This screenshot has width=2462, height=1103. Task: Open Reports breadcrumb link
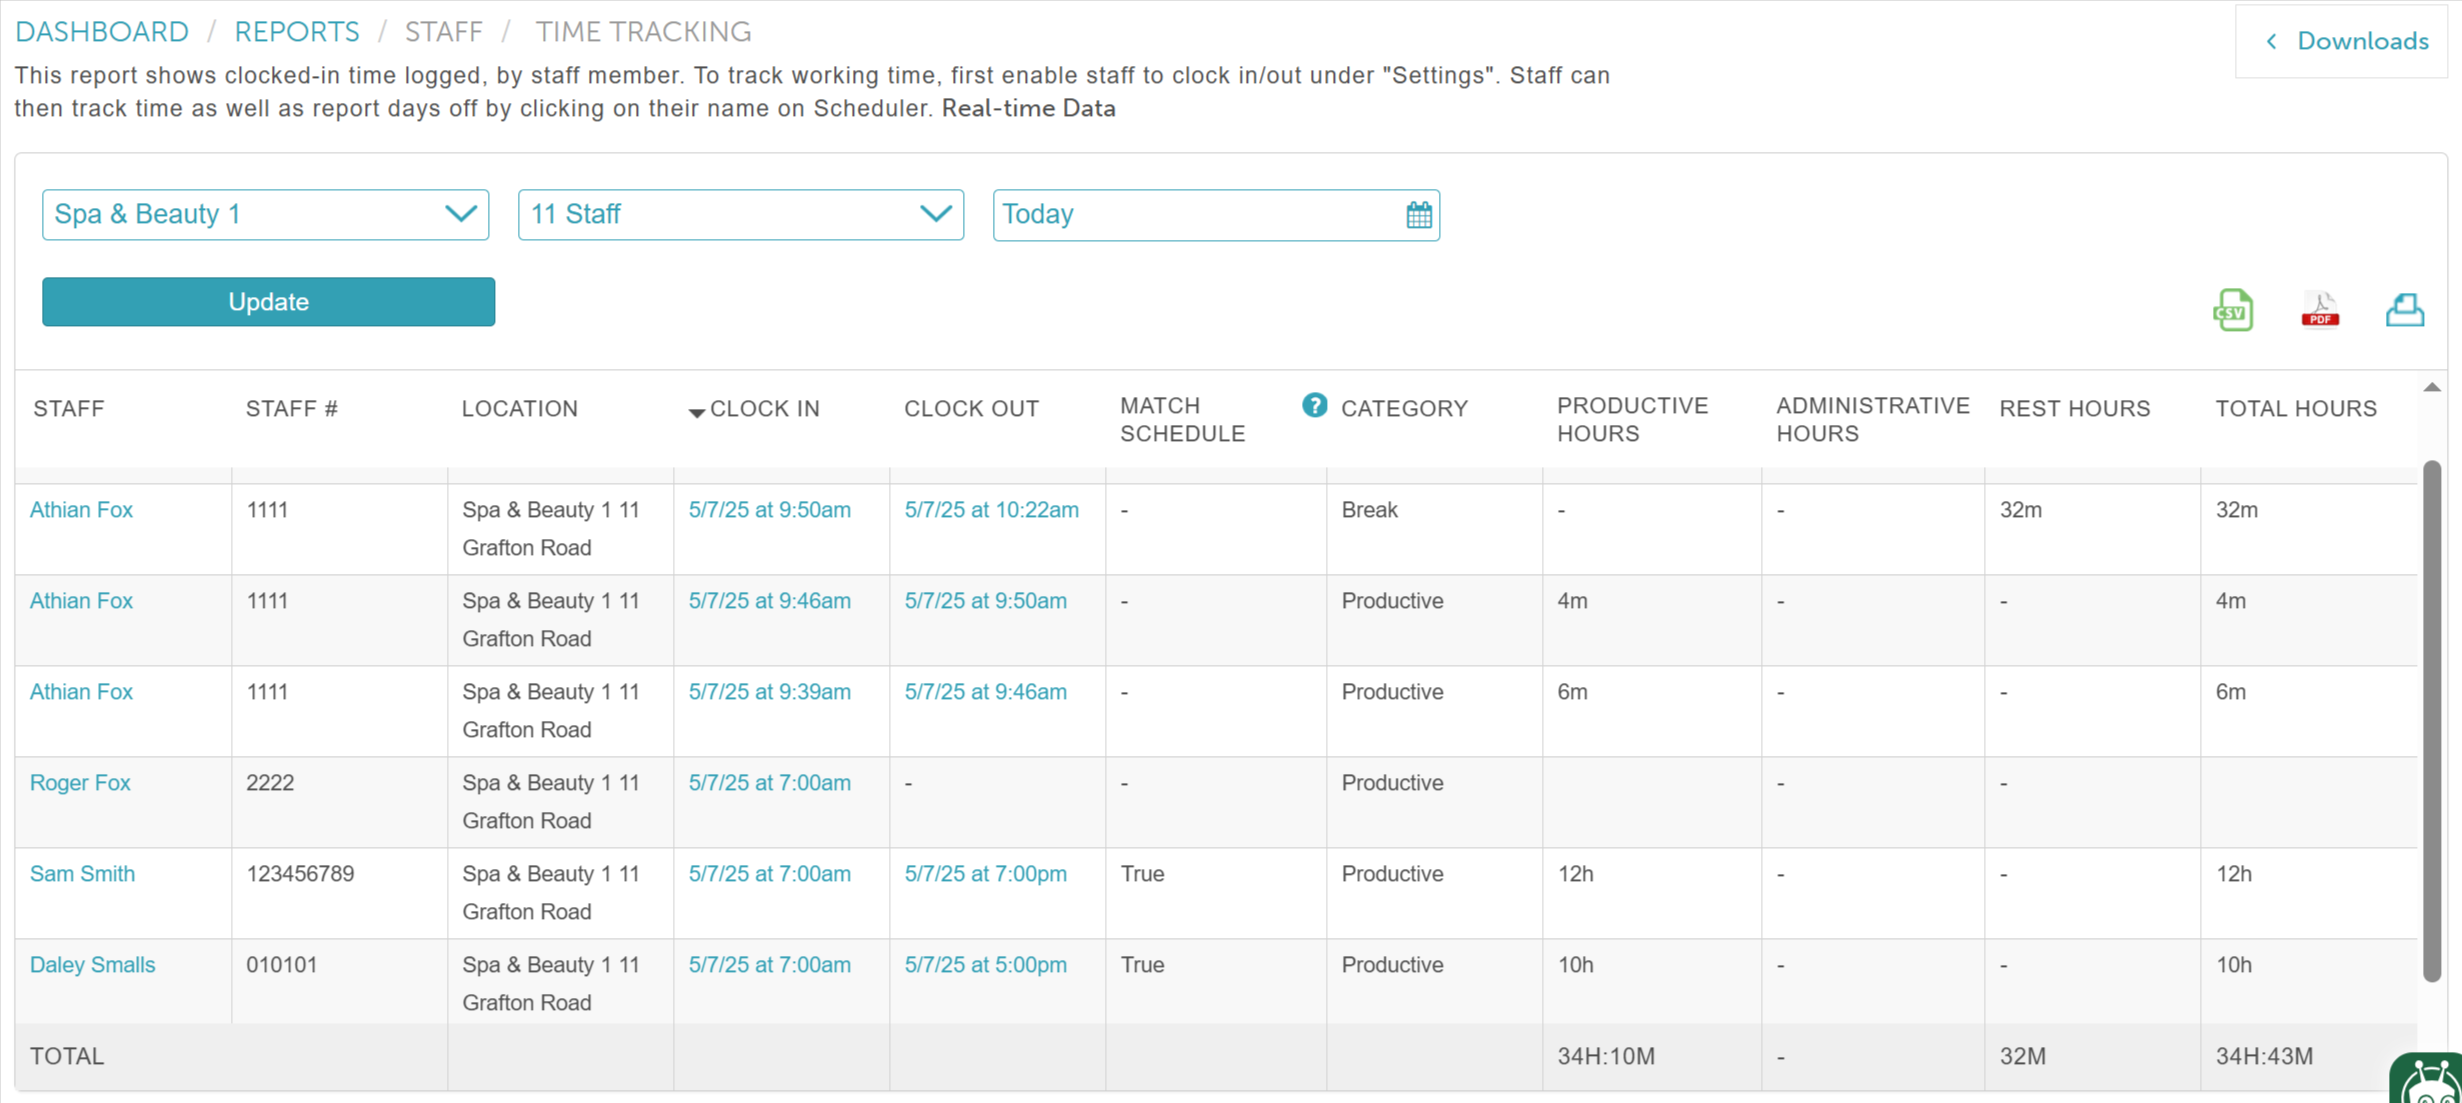(296, 32)
